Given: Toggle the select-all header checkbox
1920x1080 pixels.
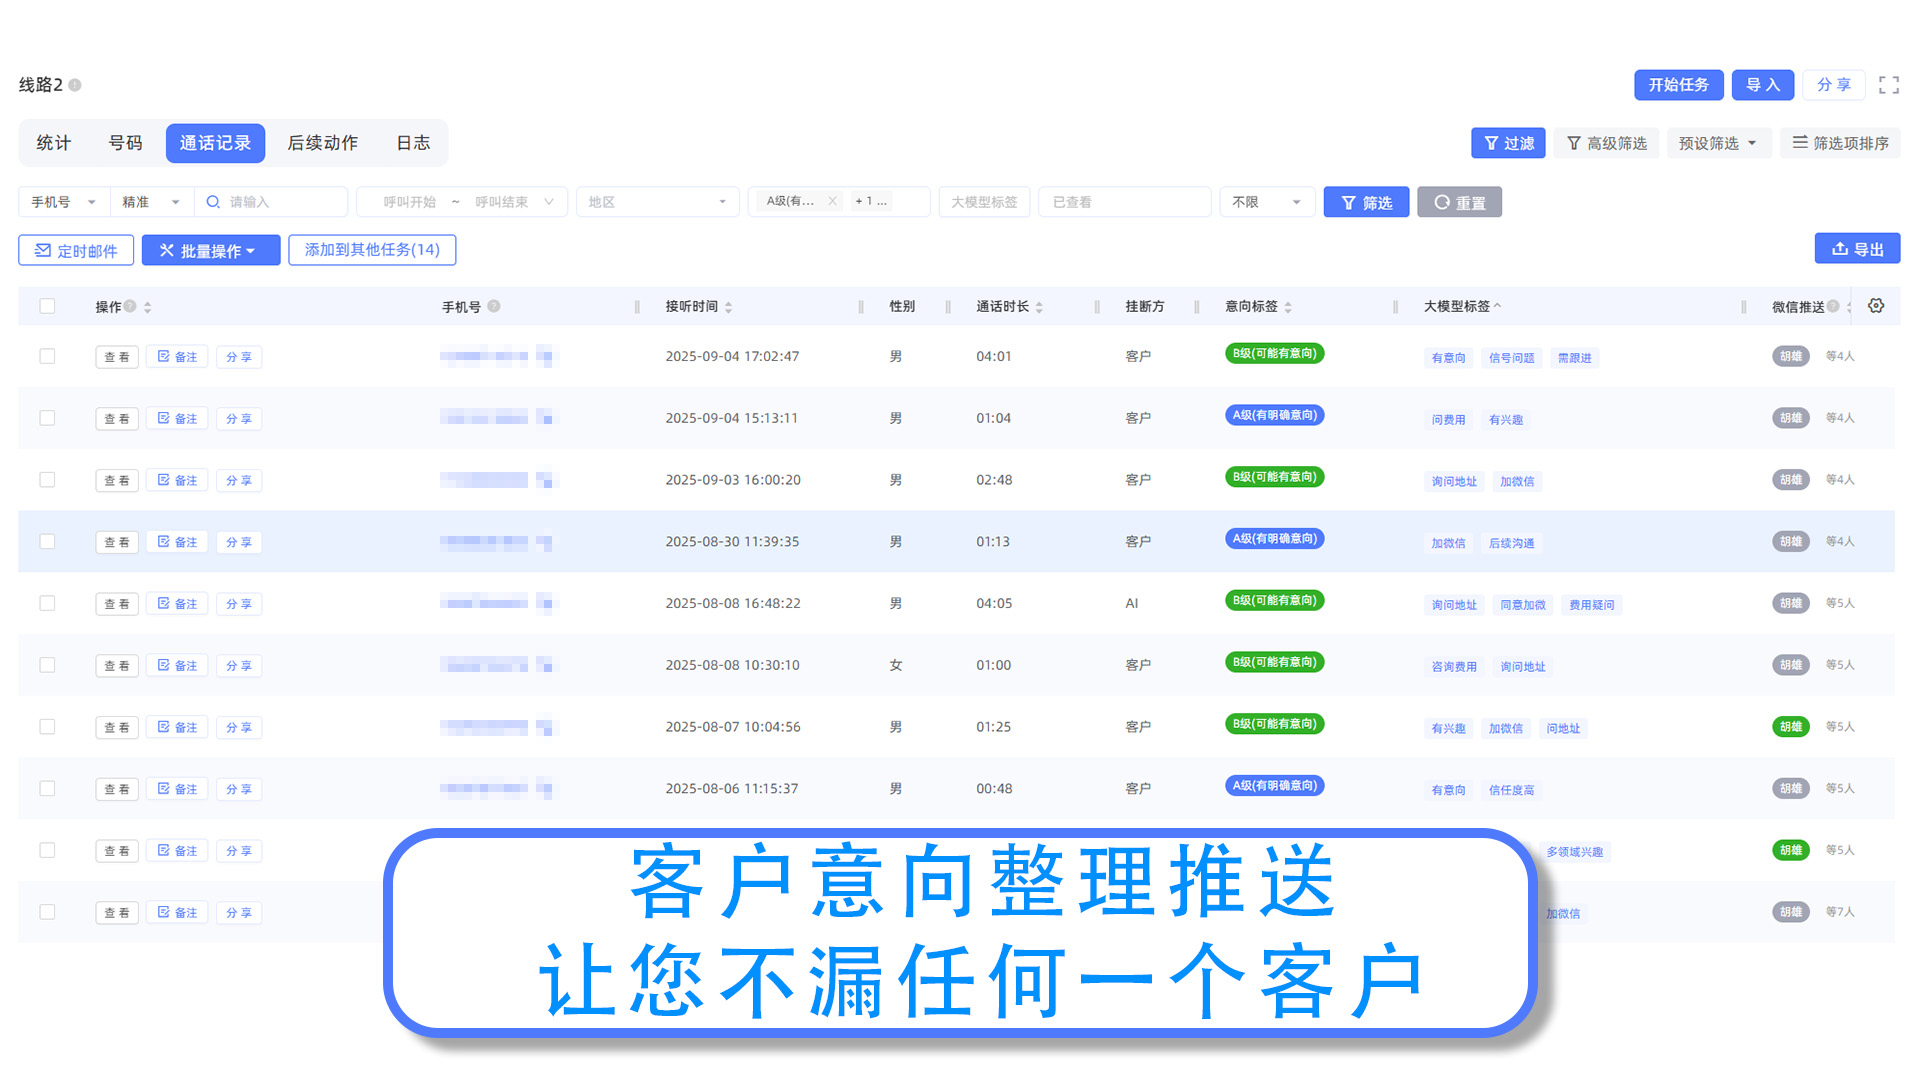Looking at the screenshot, I should [47, 306].
